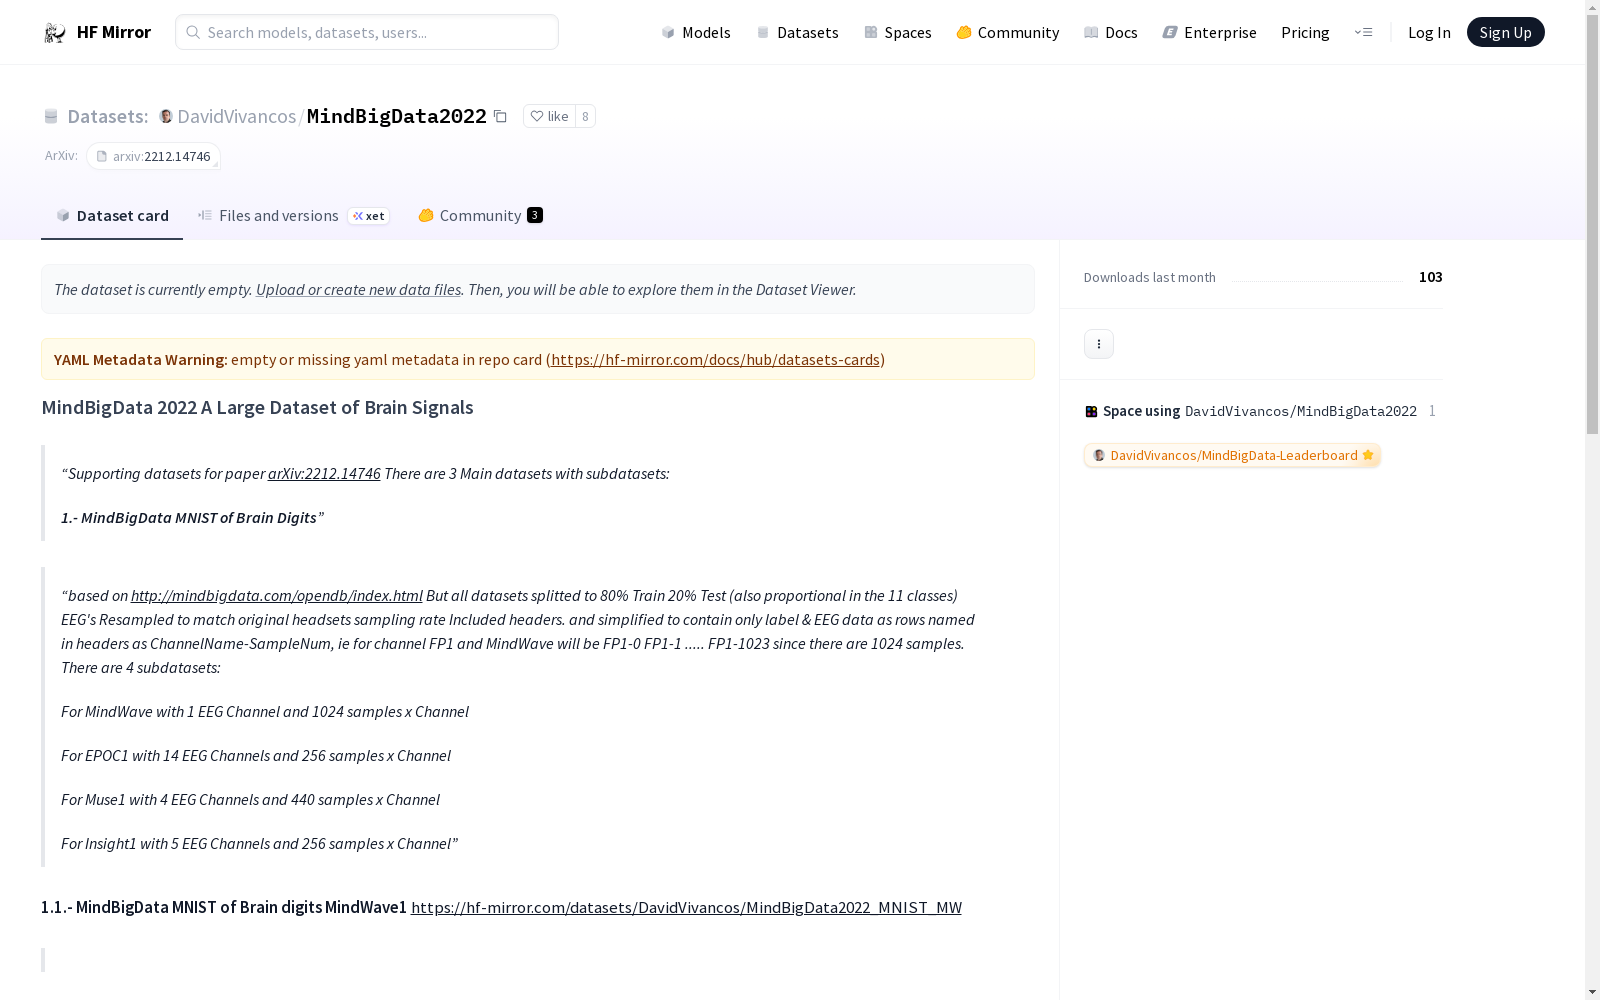This screenshot has height=1000, width=1600.
Task: Click the Sign Up button
Action: tap(1506, 32)
